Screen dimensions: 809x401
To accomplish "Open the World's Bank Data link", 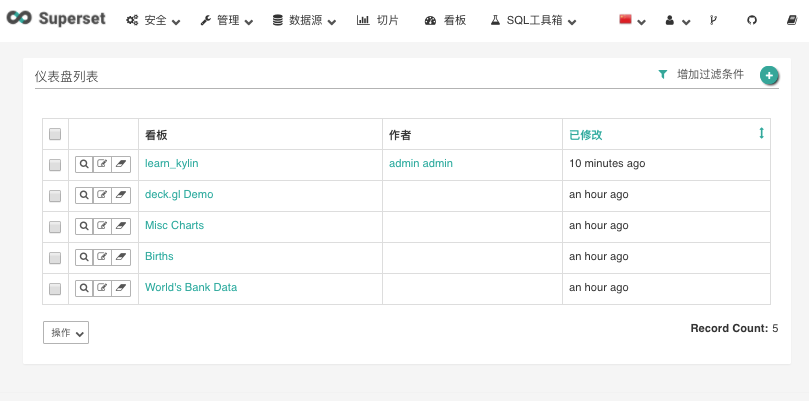I will 191,287.
